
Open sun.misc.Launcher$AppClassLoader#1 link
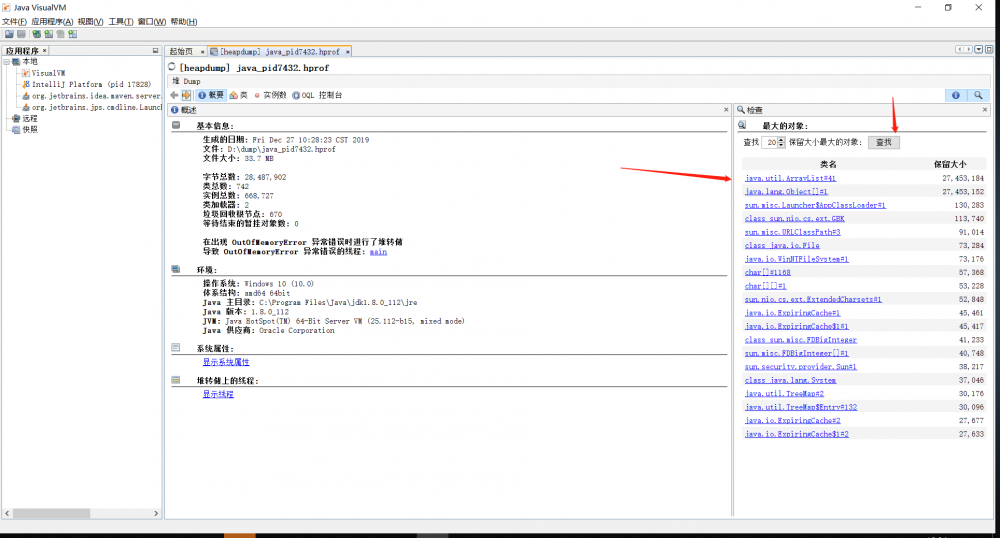[x=815, y=205]
